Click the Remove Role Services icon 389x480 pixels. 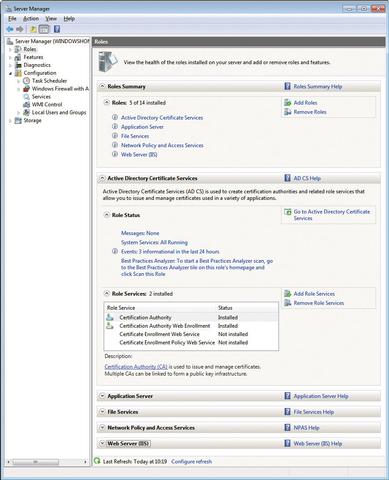click(x=287, y=303)
